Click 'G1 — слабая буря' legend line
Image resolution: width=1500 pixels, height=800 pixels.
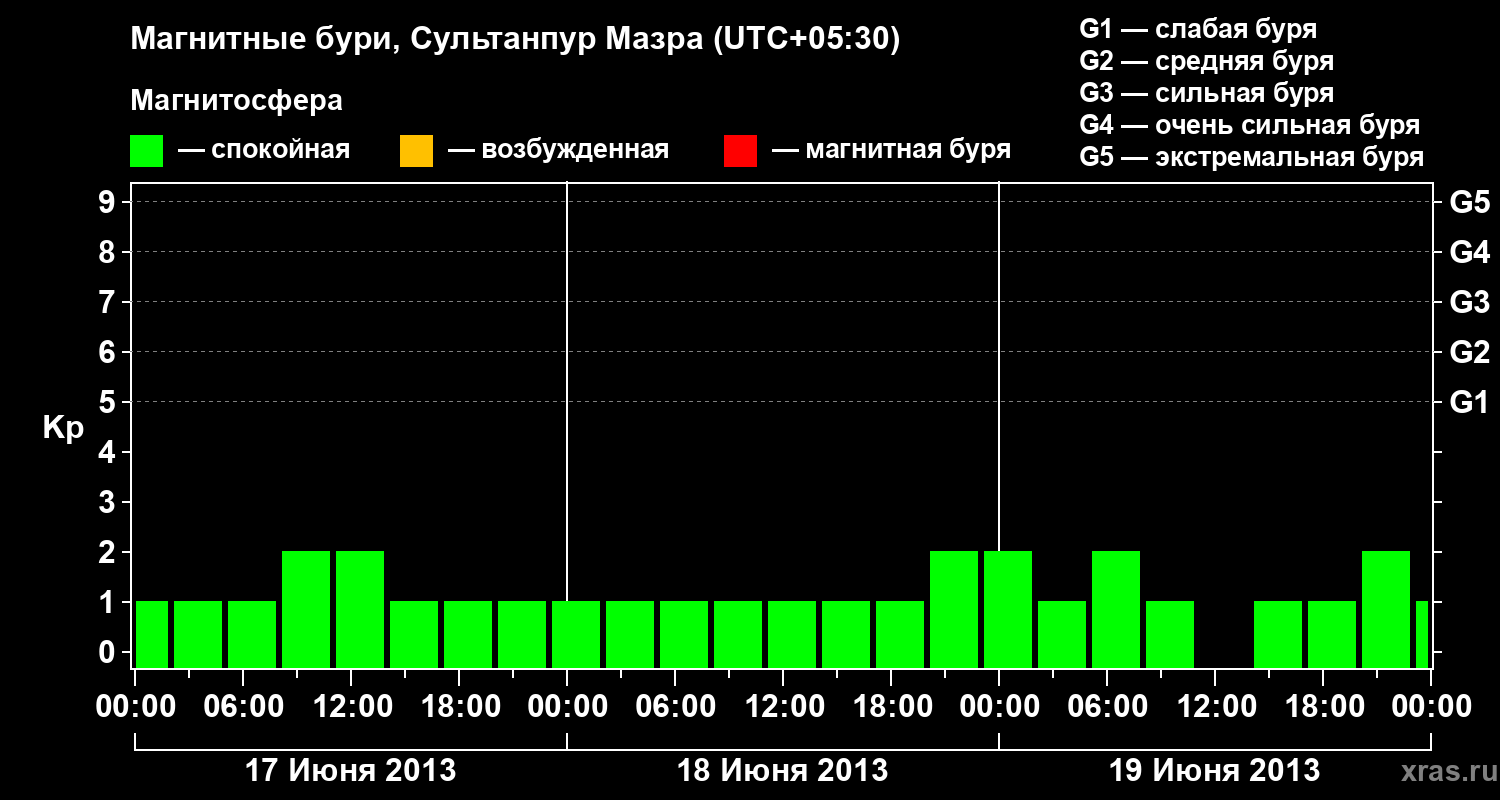coord(1198,29)
